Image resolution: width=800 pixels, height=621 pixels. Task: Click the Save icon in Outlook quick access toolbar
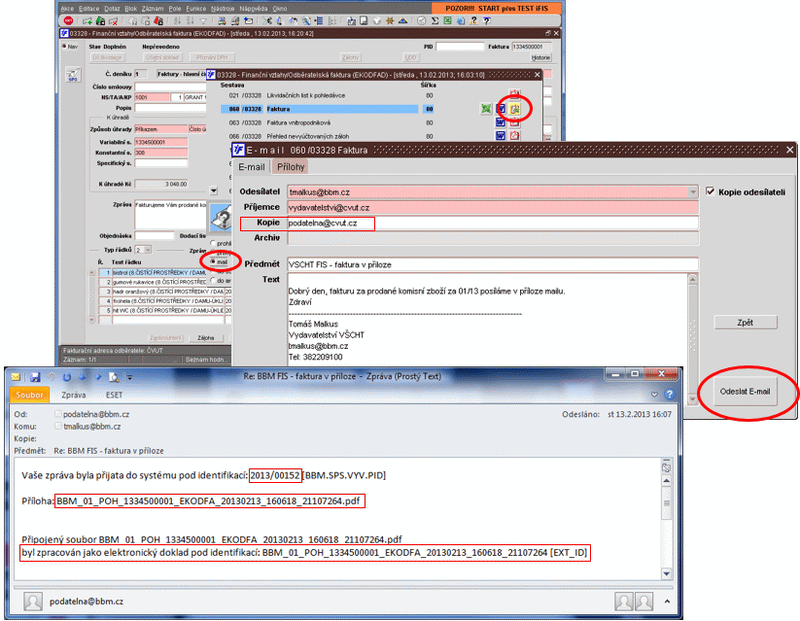[35, 377]
